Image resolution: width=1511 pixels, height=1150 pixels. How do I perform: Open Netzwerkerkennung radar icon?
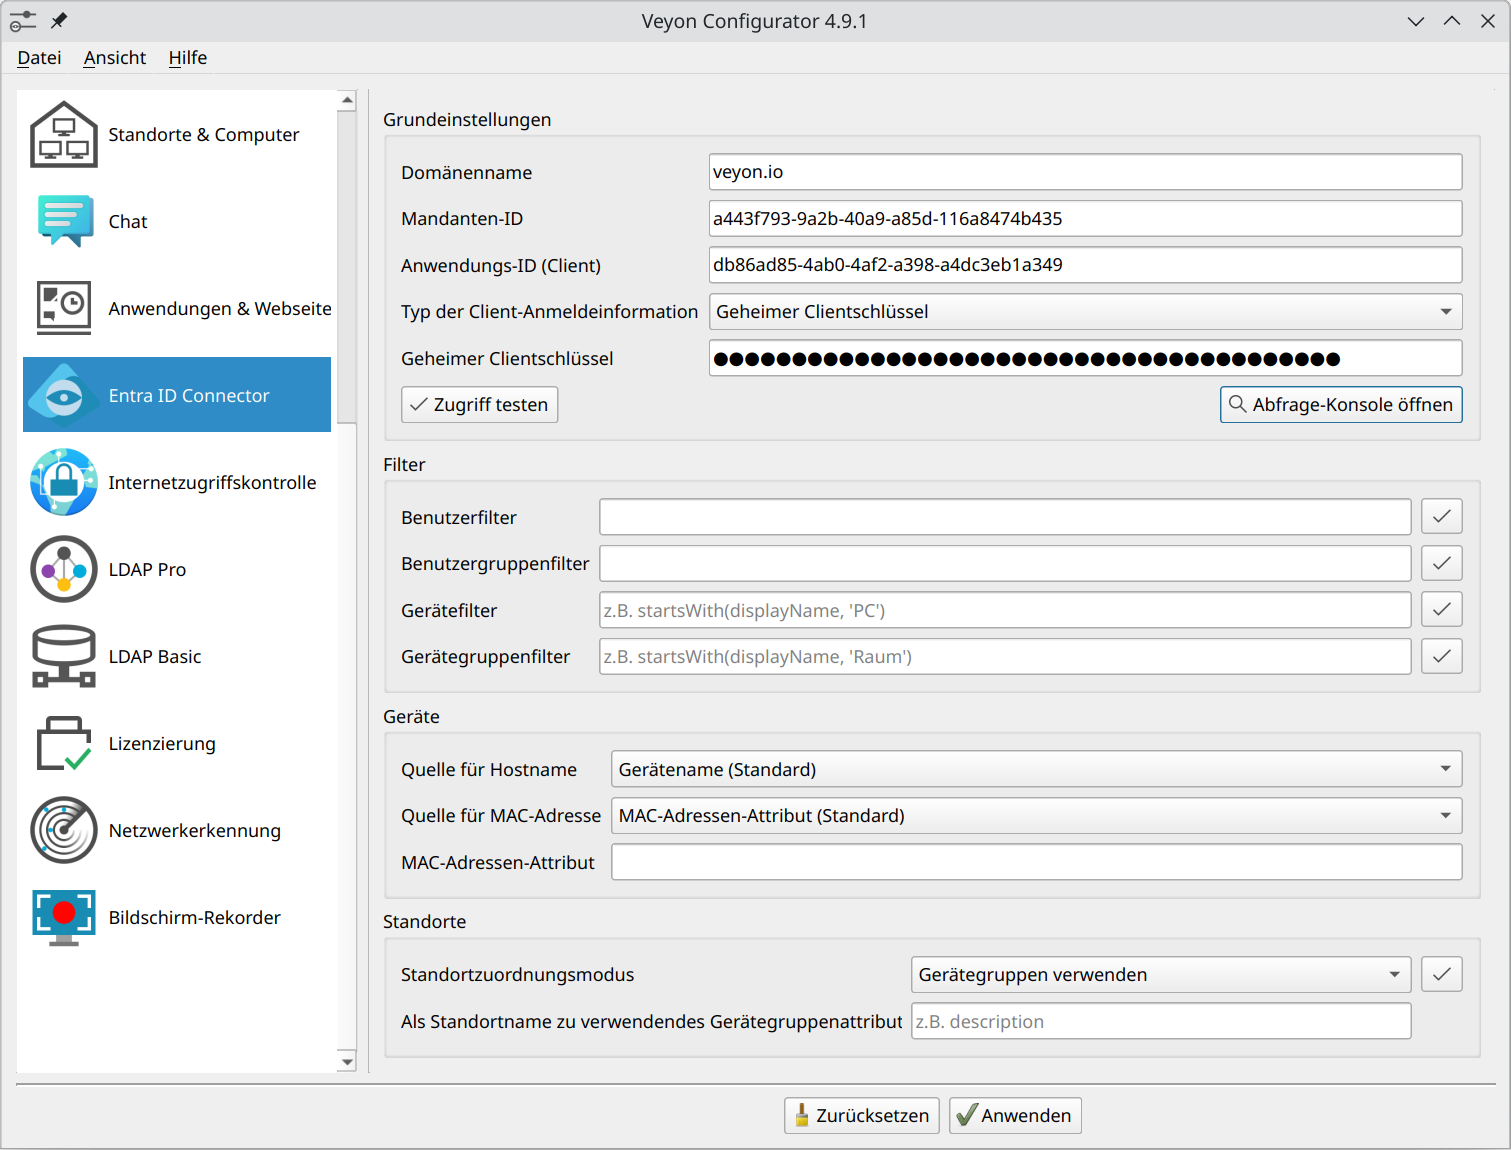click(x=64, y=831)
